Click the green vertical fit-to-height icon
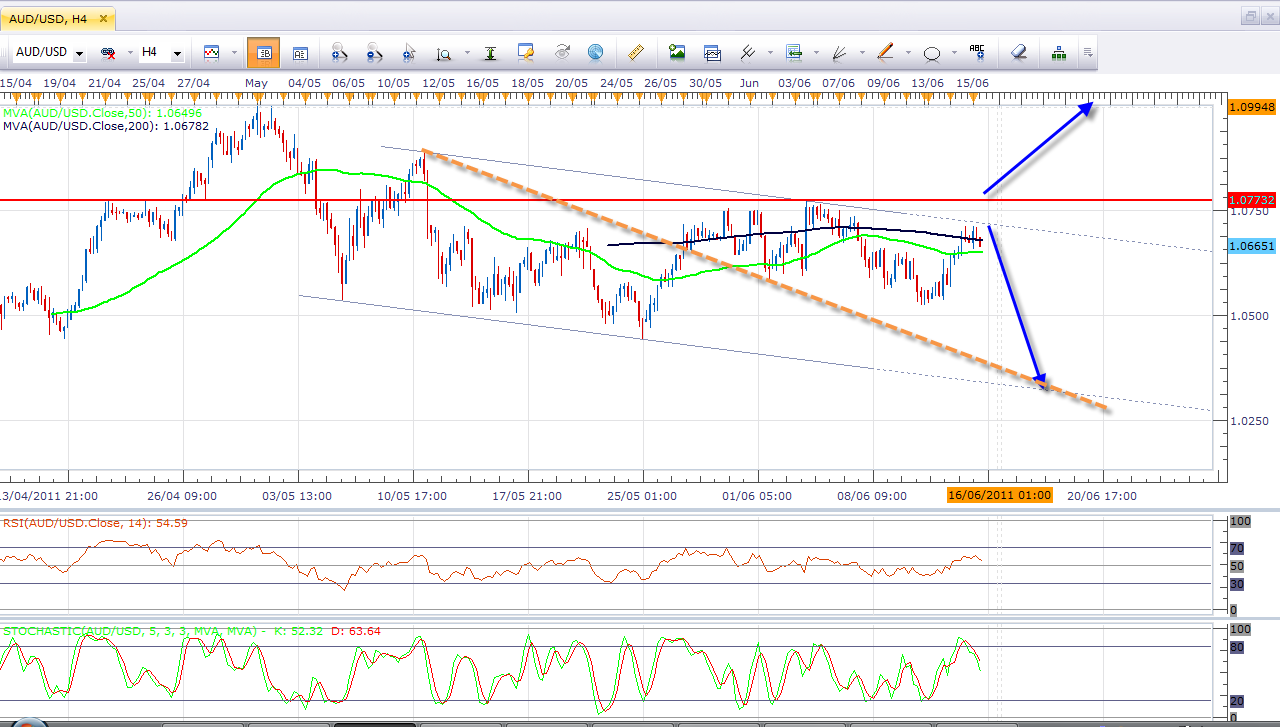 point(490,52)
